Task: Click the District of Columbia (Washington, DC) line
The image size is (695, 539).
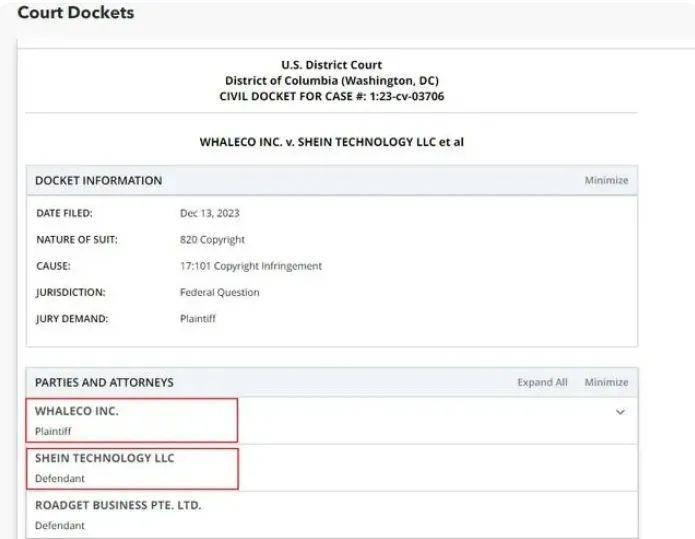Action: (x=332, y=81)
